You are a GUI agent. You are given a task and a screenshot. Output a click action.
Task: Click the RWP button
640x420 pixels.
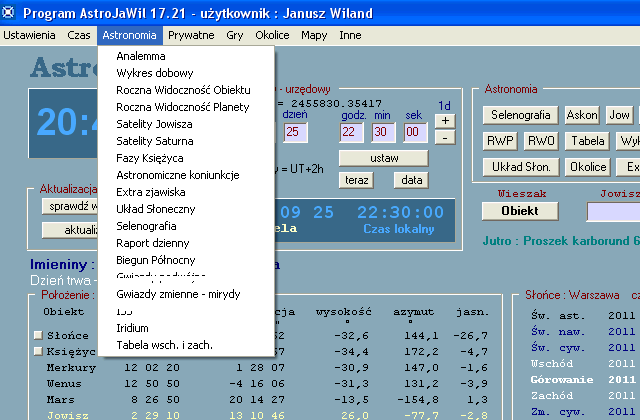(x=500, y=141)
